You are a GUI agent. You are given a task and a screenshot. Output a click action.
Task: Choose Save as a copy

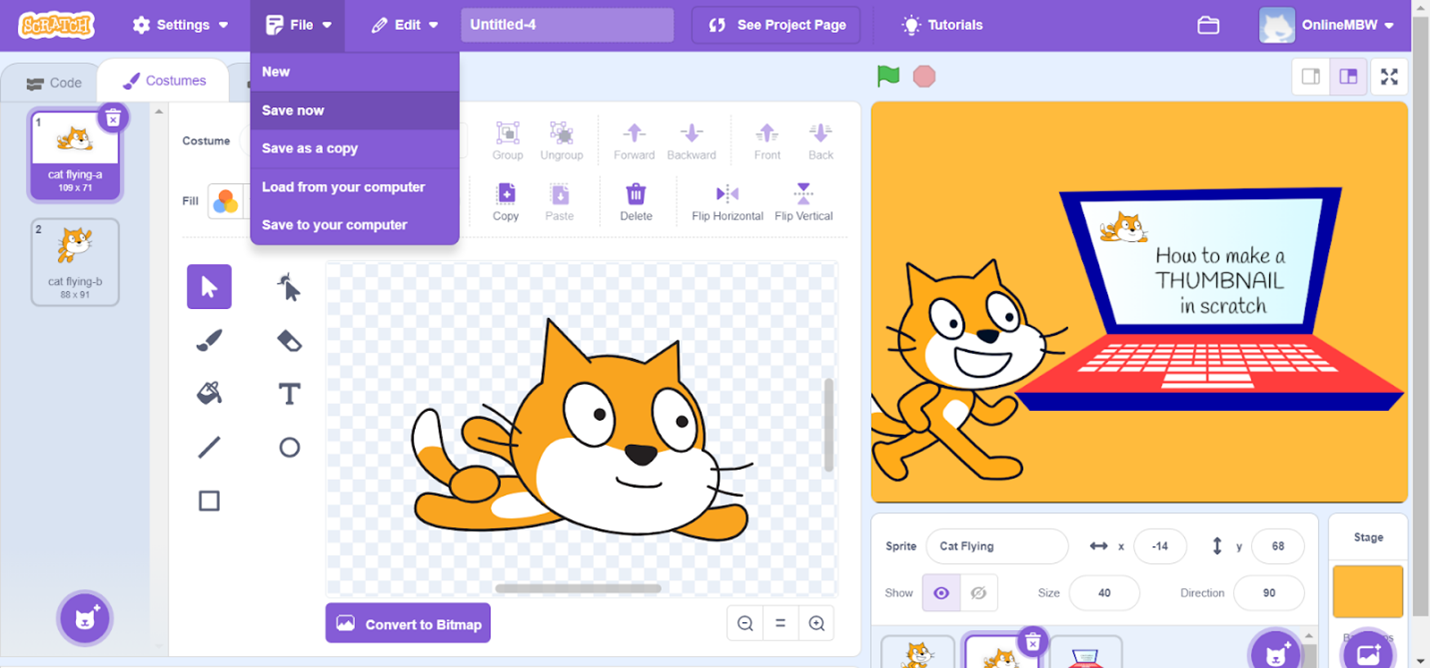click(x=354, y=148)
